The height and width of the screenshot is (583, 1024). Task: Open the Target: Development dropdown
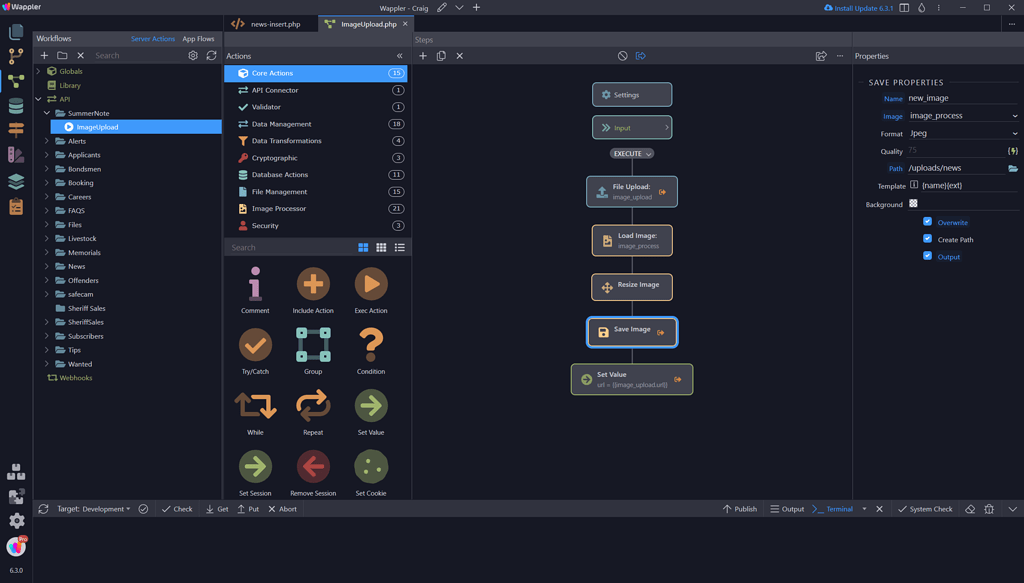tap(93, 509)
